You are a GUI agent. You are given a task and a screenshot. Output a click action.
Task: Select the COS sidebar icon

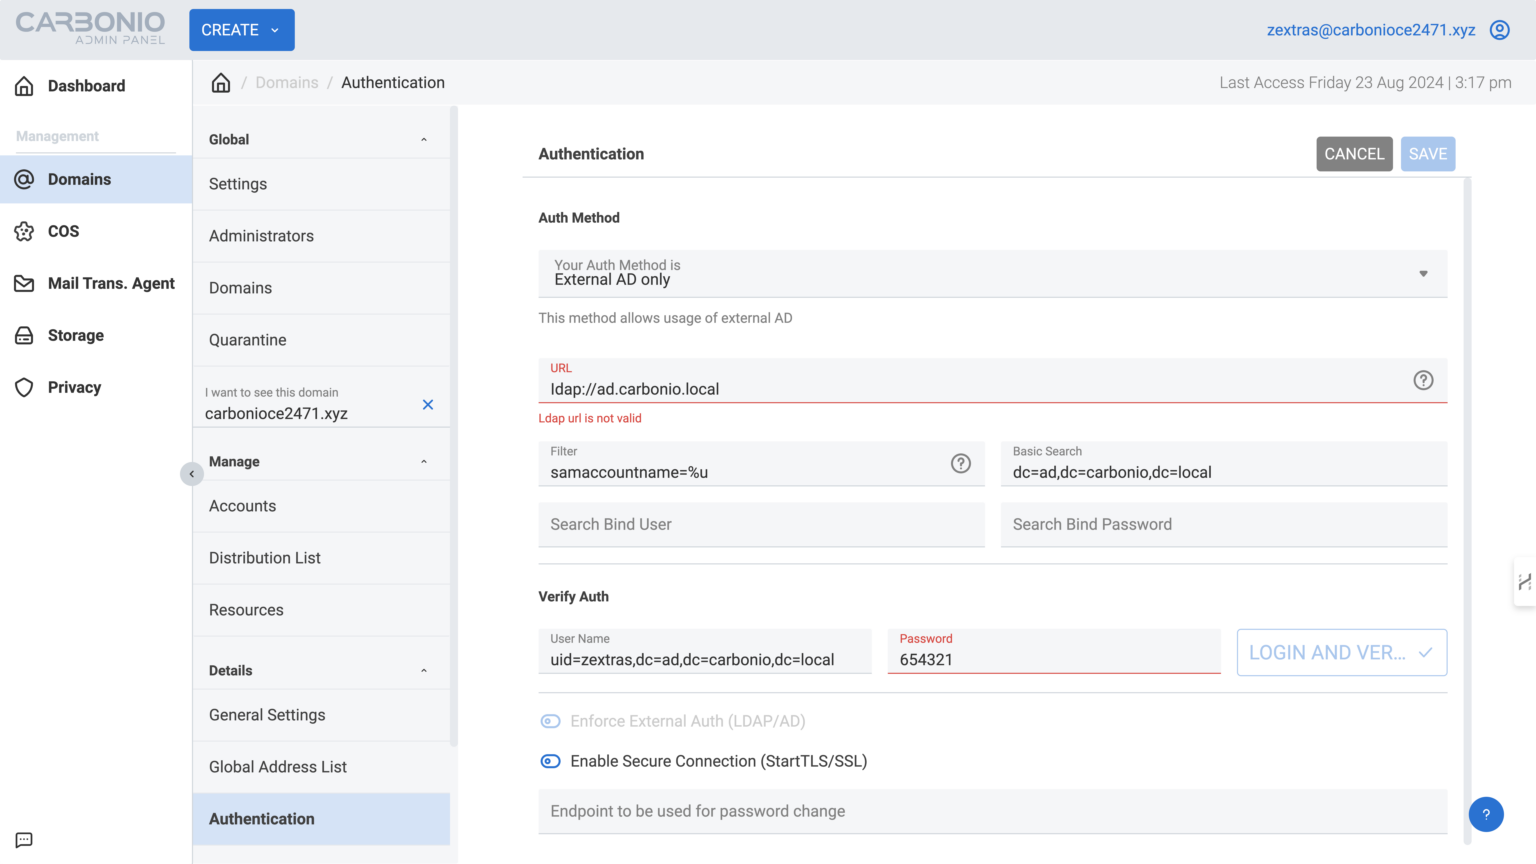25,231
